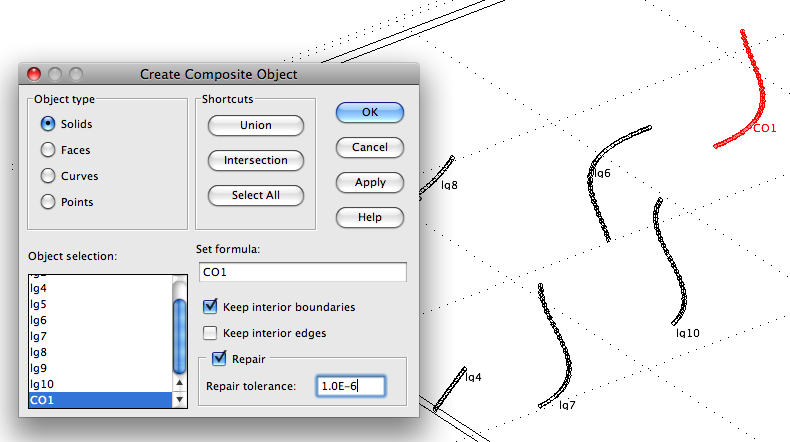Cancel the Create Composite Object dialog
The image size is (790, 442).
click(x=369, y=148)
